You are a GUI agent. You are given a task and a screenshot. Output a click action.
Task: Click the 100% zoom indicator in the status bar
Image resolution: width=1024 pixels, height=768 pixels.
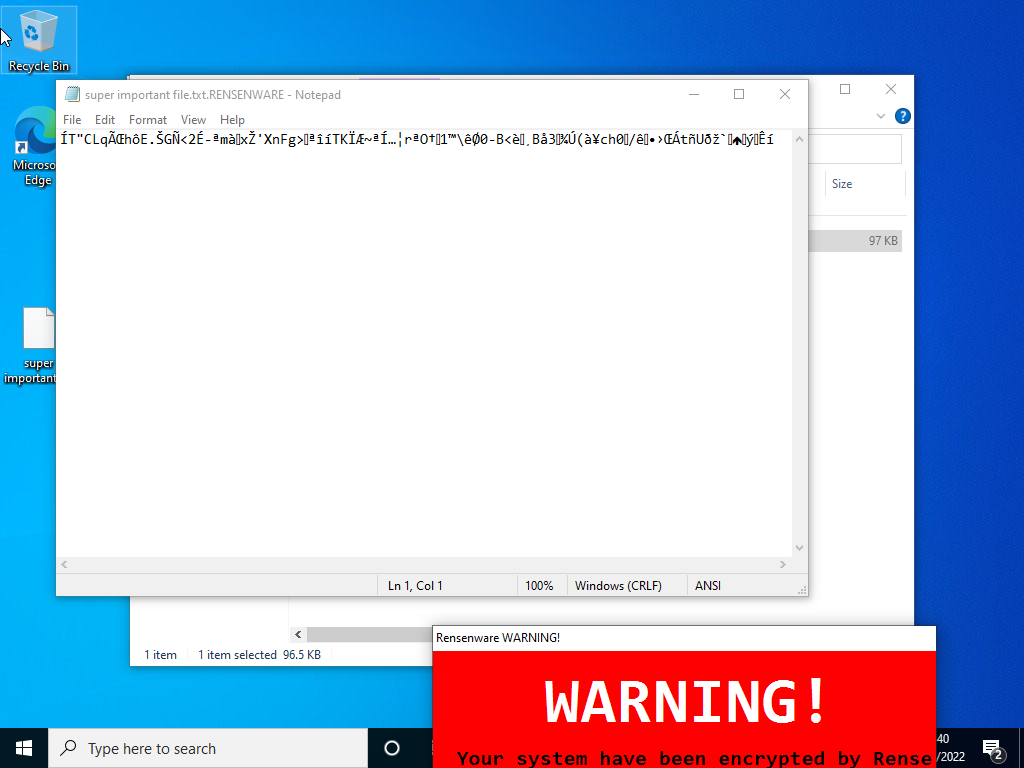click(541, 585)
